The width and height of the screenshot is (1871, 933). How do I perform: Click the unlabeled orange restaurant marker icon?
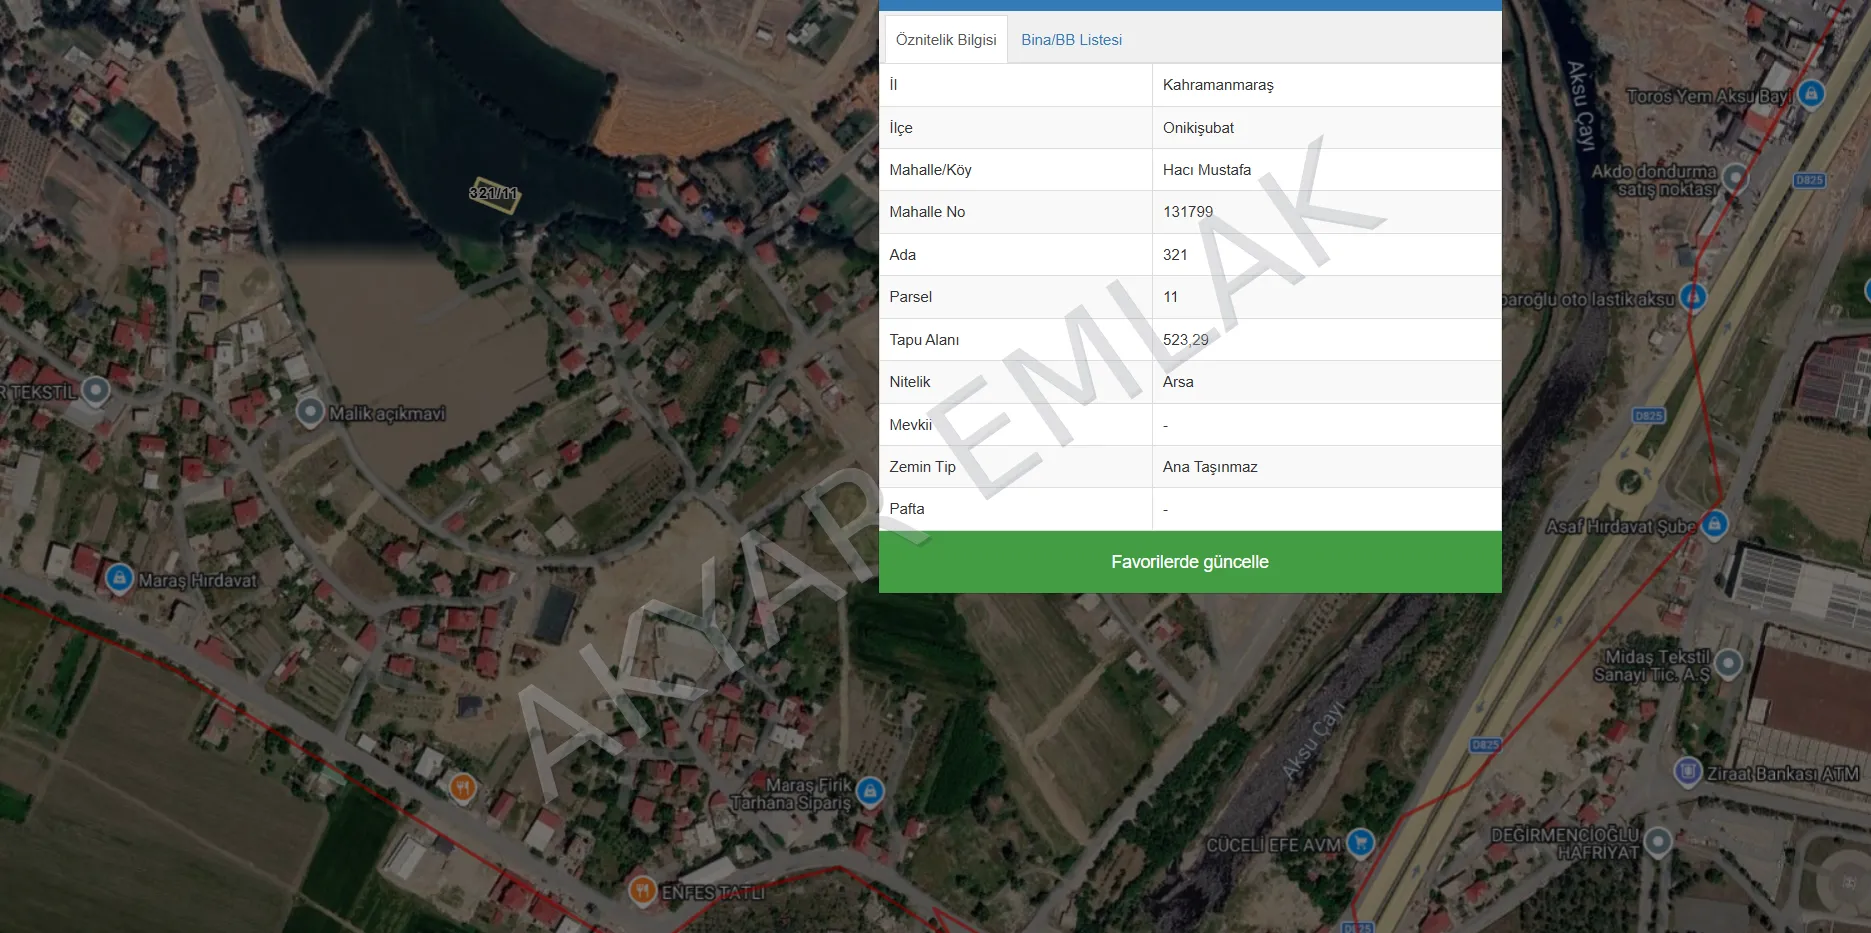(x=461, y=788)
